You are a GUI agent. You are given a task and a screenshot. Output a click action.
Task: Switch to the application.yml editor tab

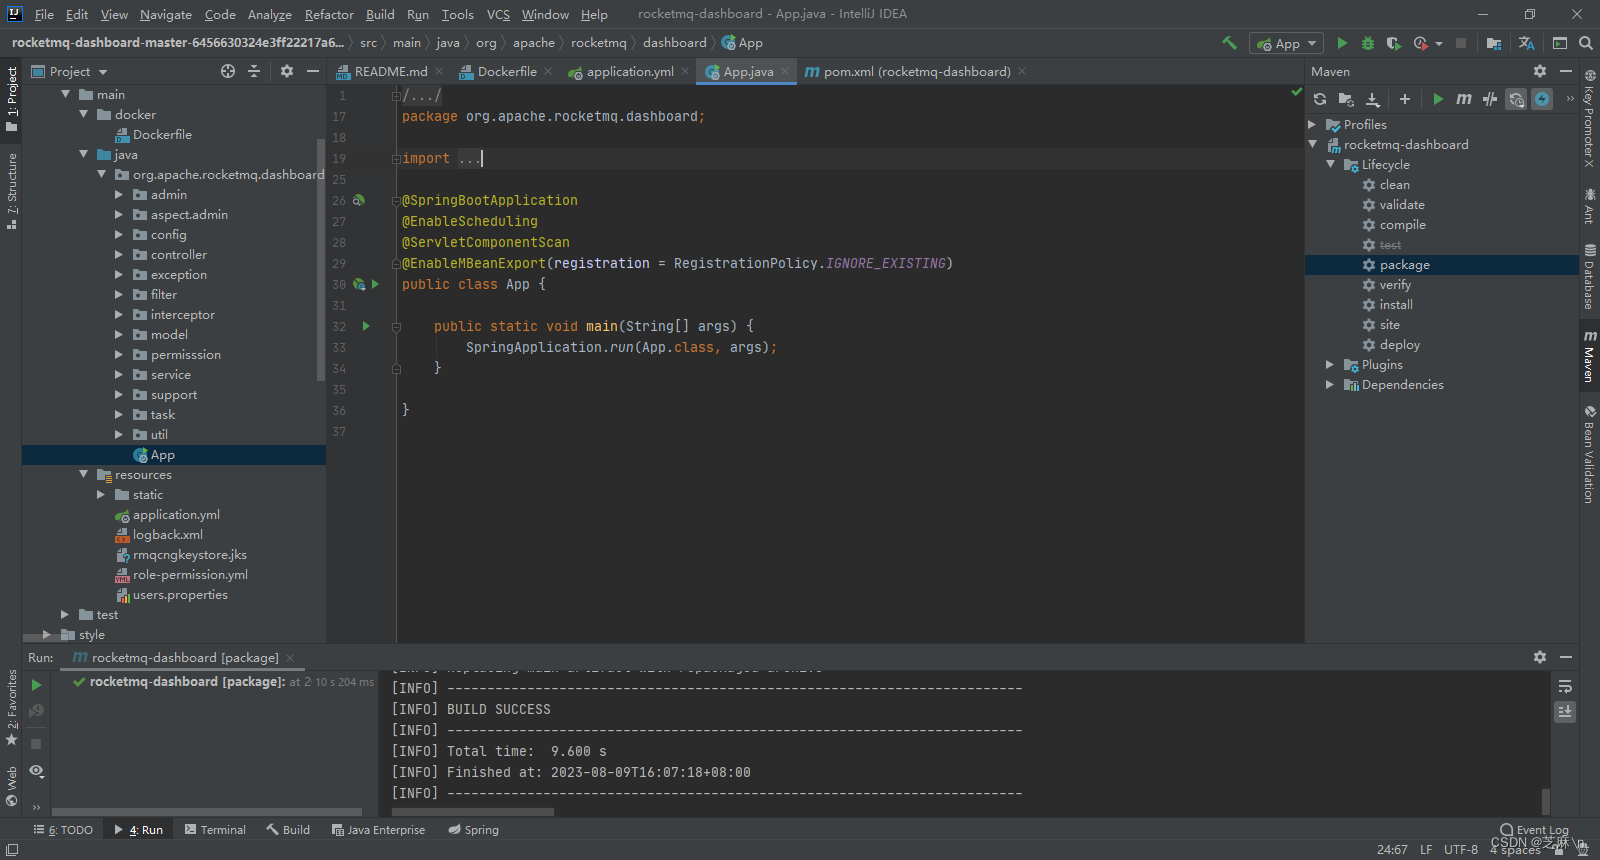click(x=630, y=71)
